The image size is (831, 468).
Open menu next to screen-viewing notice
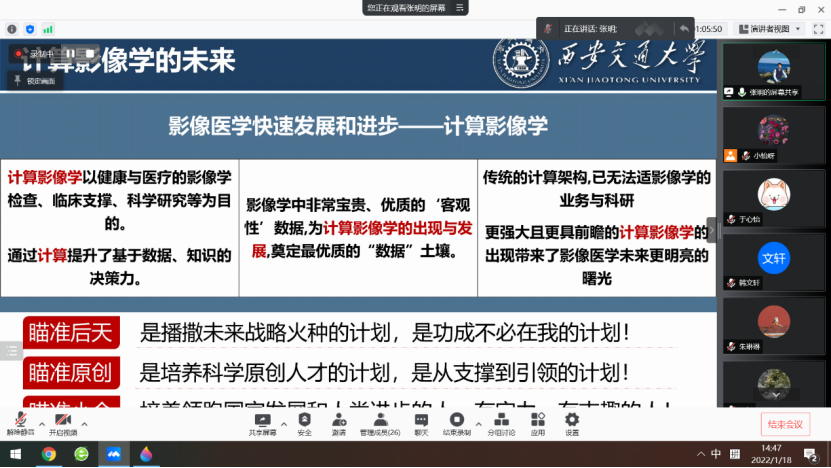click(460, 8)
